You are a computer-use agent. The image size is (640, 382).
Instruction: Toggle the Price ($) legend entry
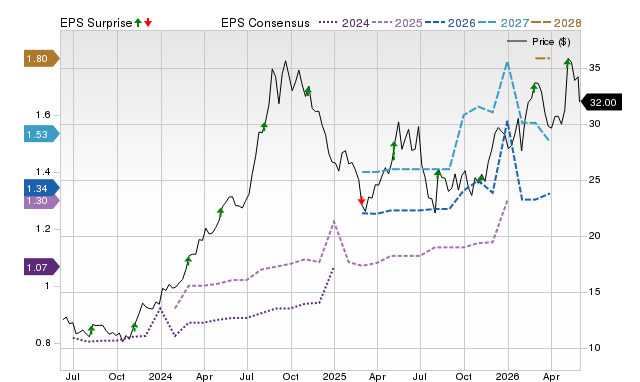pyautogui.click(x=539, y=42)
